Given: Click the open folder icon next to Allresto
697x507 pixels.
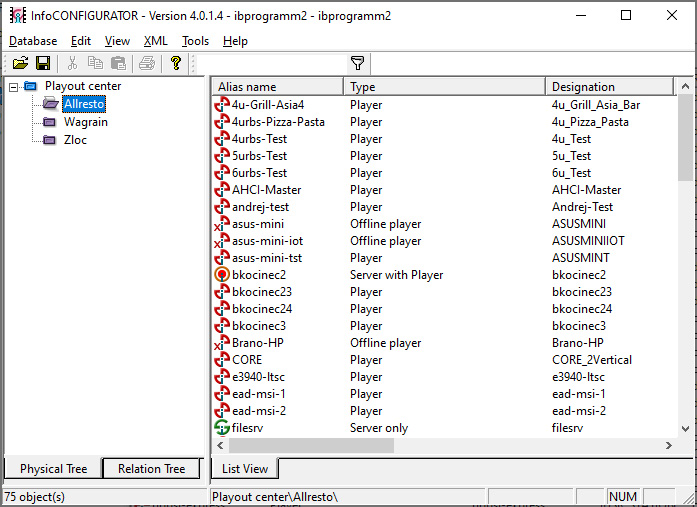Looking at the screenshot, I should click(50, 104).
